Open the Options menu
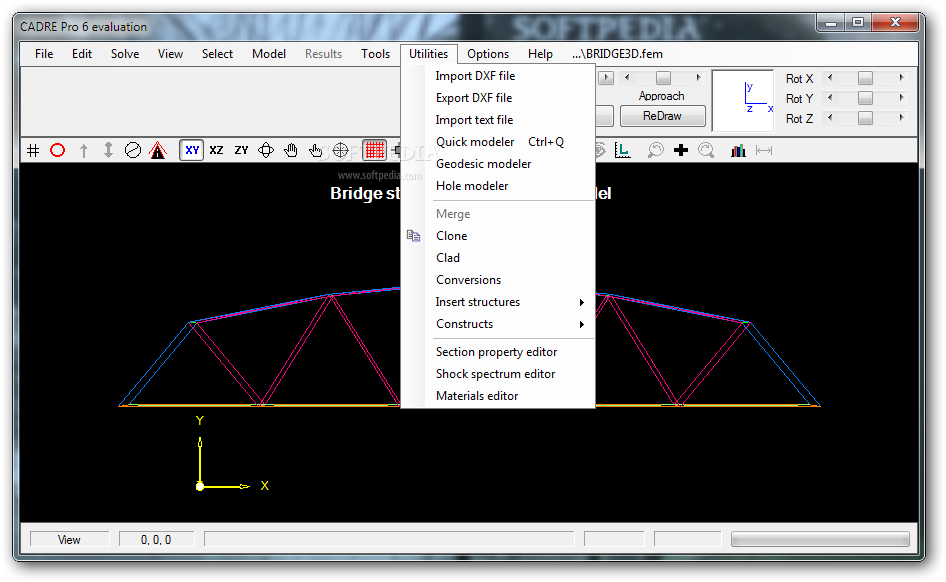 (x=487, y=54)
